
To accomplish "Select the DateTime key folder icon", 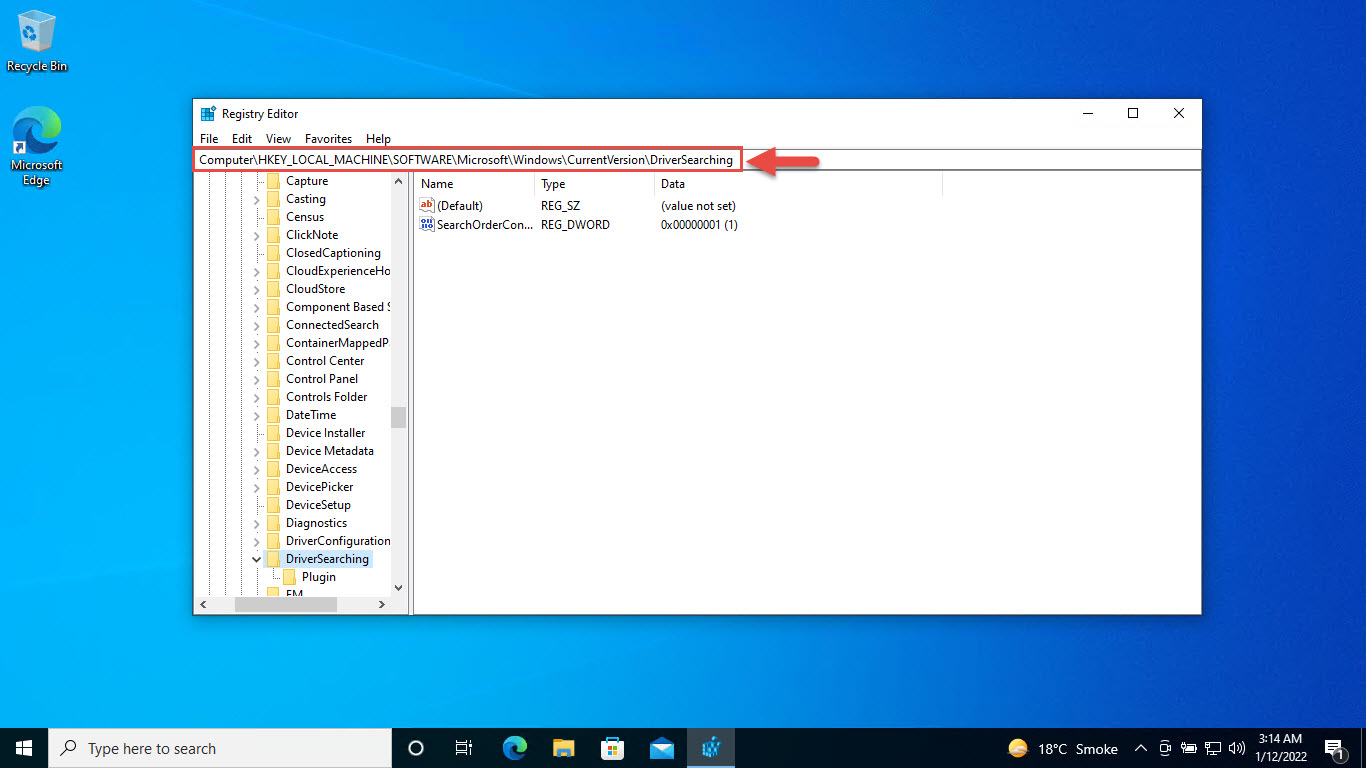I will point(273,415).
